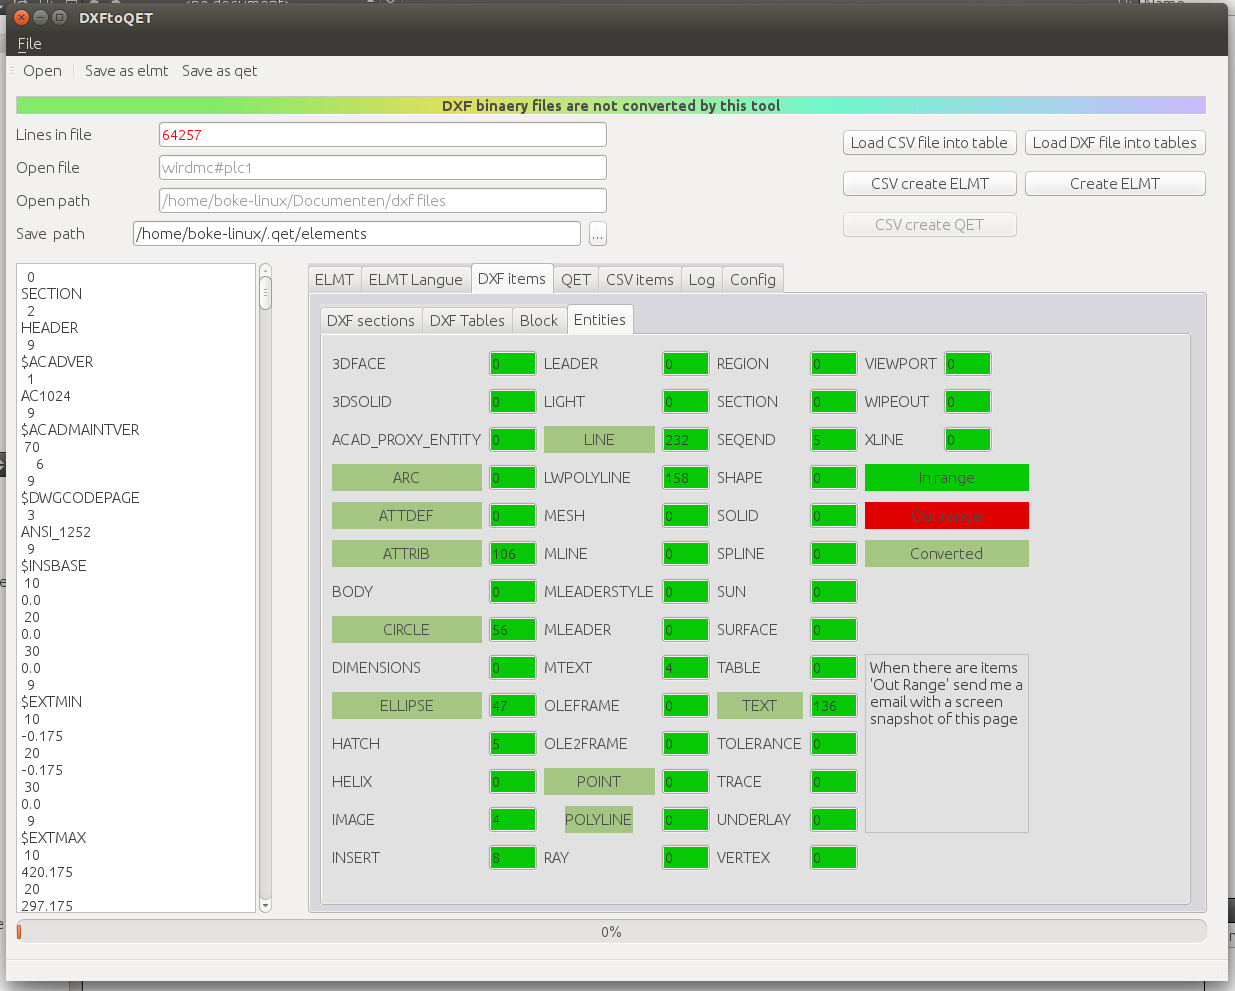Click the MTEXT count field
The image size is (1235, 991).
tap(685, 668)
